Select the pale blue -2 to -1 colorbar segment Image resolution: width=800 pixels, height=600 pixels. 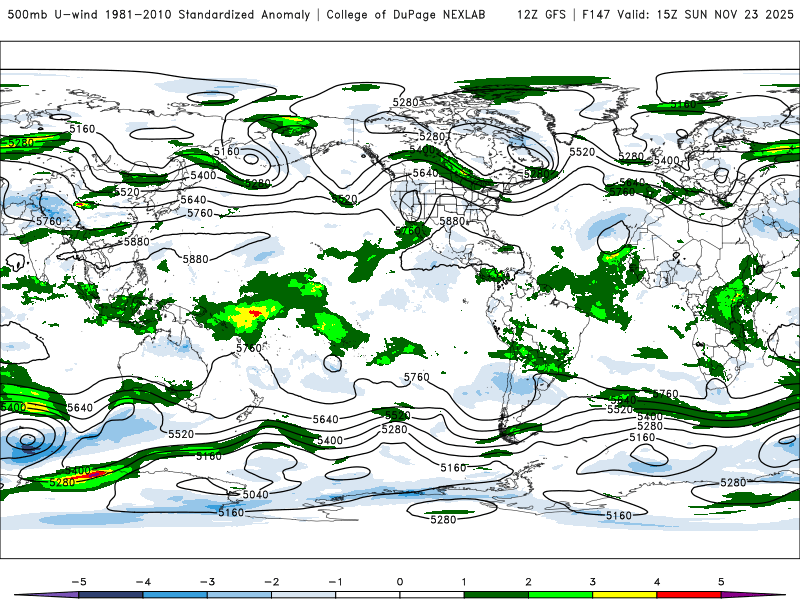[304, 595]
